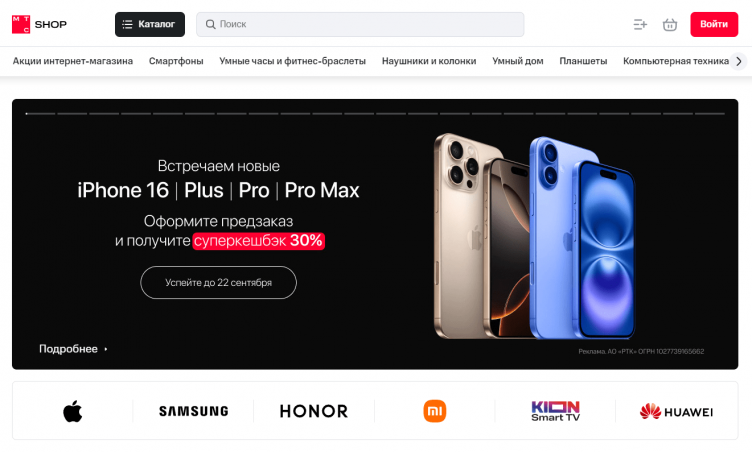Open the Honor brand logo
752x452 pixels.
314,411
